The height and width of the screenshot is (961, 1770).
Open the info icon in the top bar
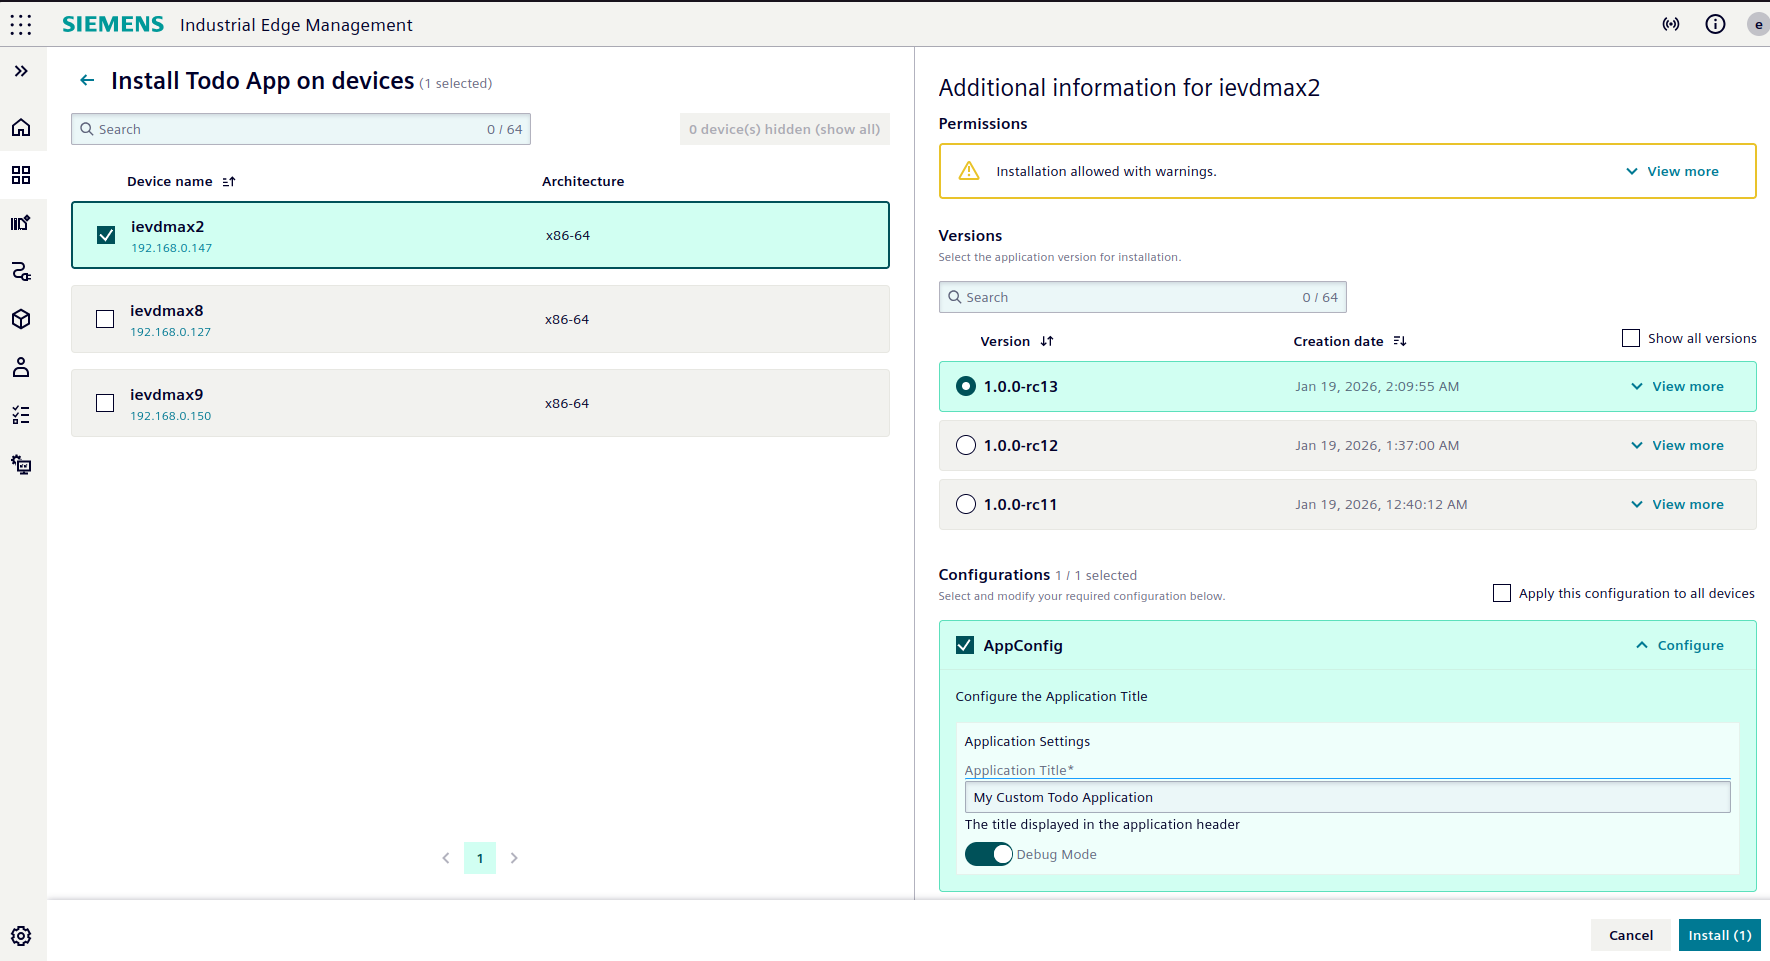(1715, 24)
